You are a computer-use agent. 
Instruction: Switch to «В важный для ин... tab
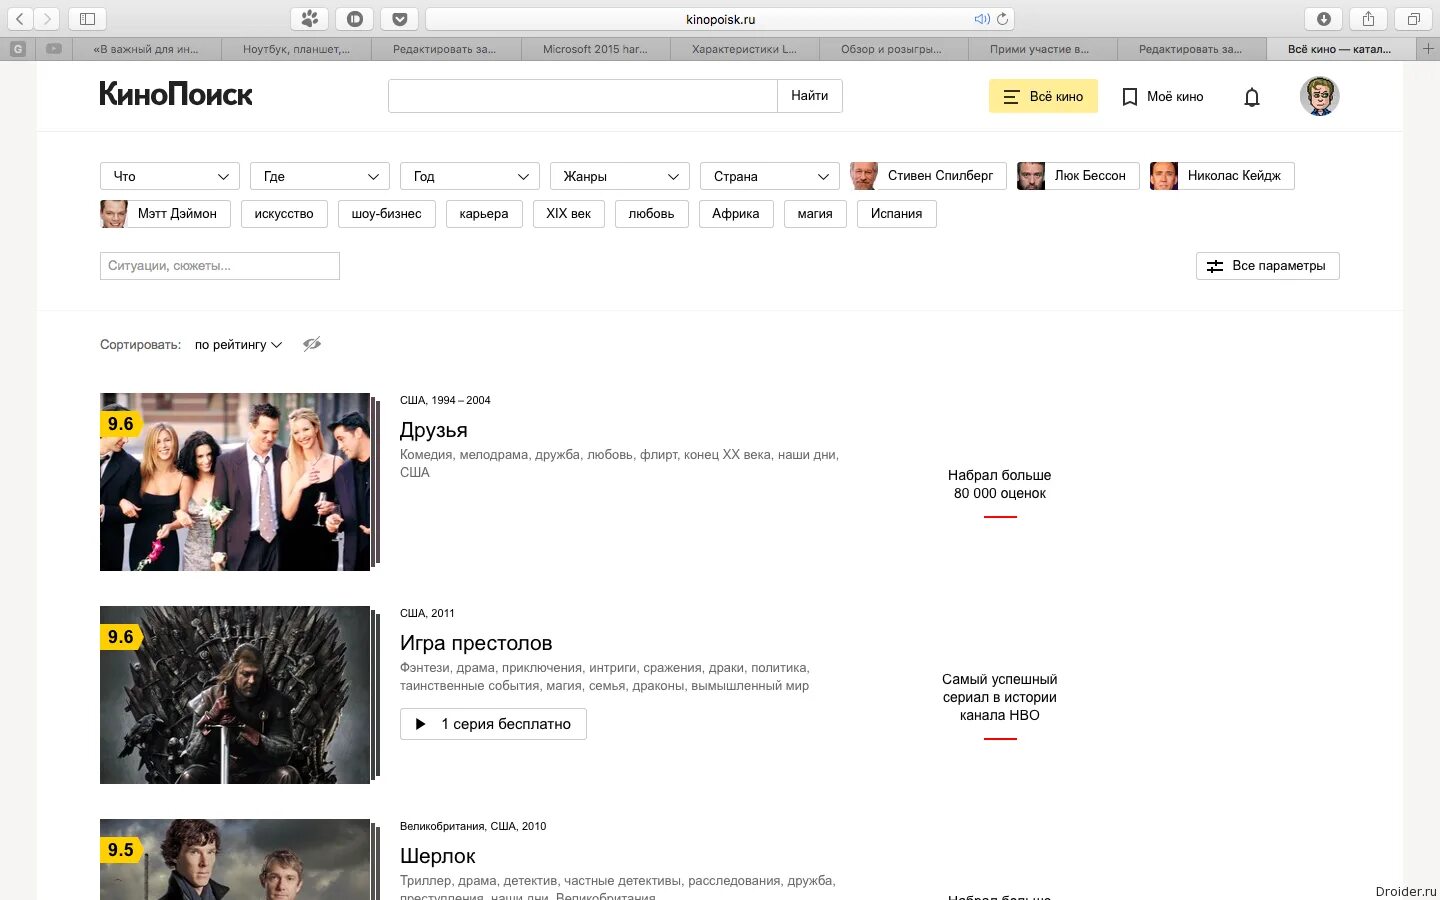coord(146,49)
